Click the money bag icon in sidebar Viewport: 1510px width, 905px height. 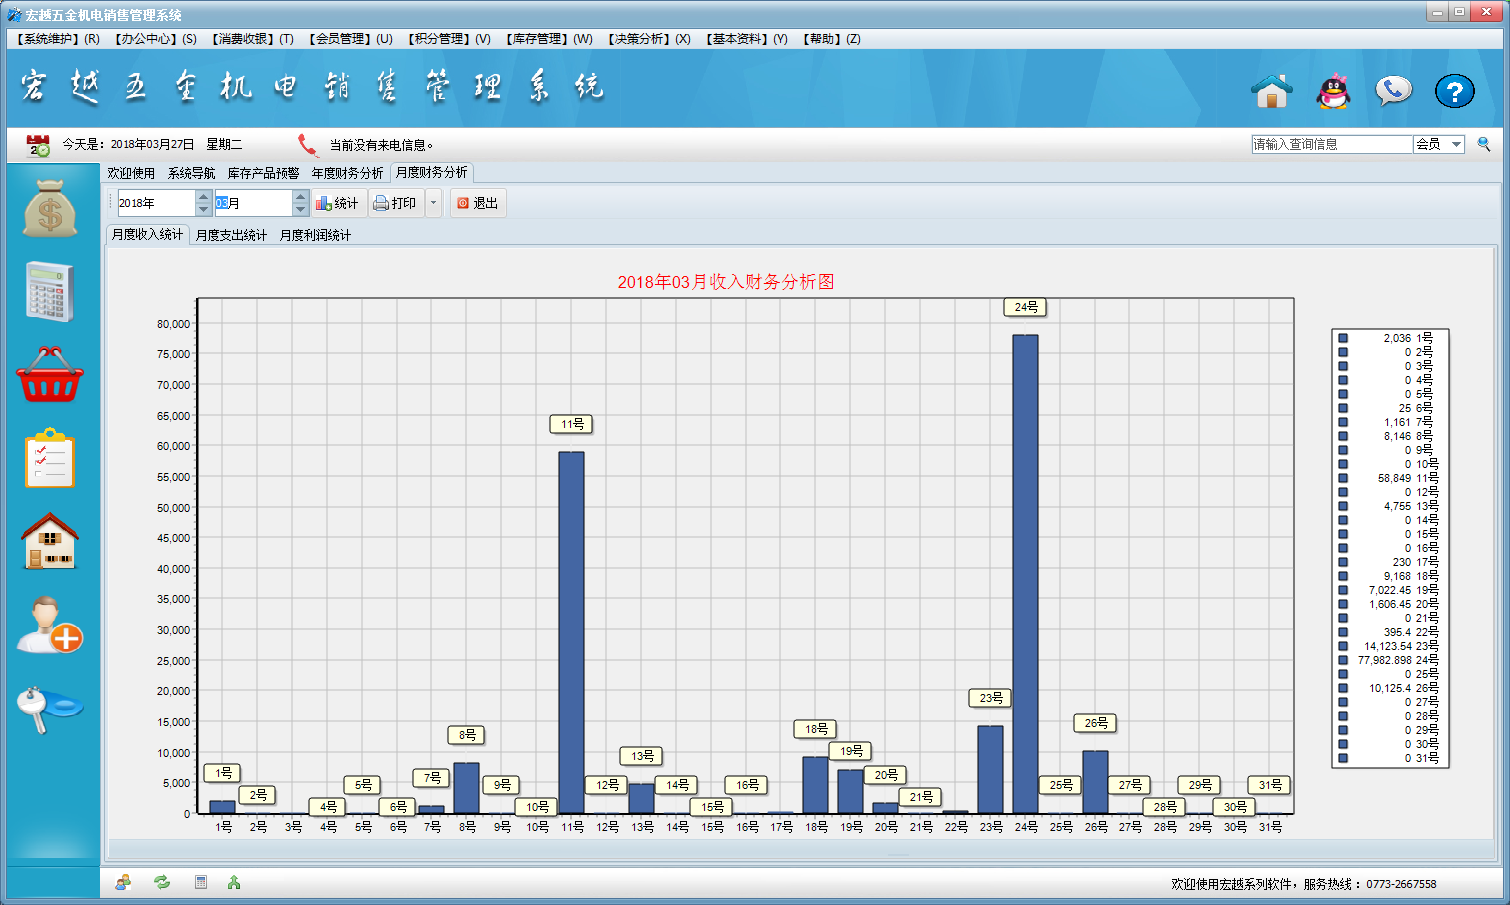click(x=50, y=209)
